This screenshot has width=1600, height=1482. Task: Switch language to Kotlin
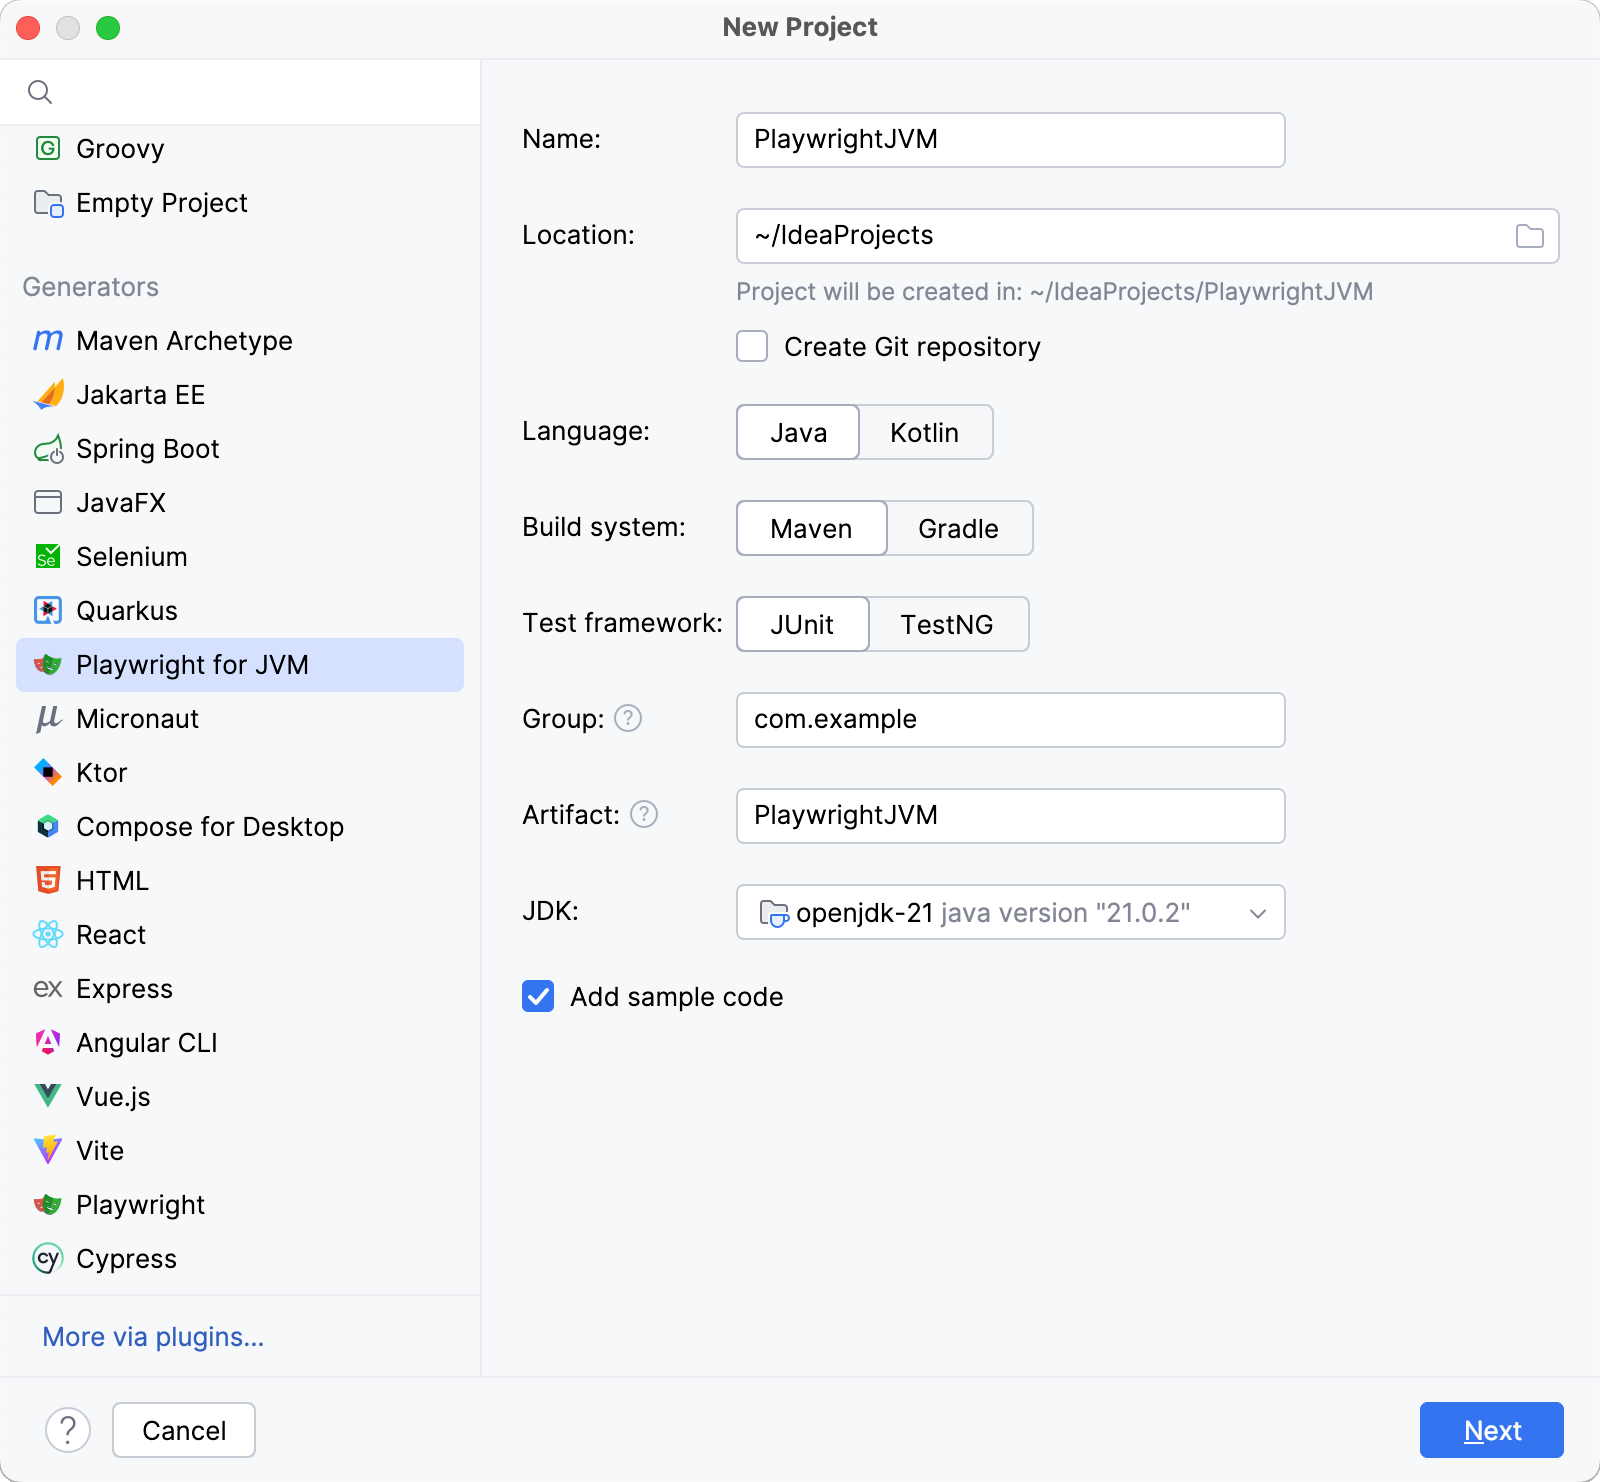[x=924, y=433]
